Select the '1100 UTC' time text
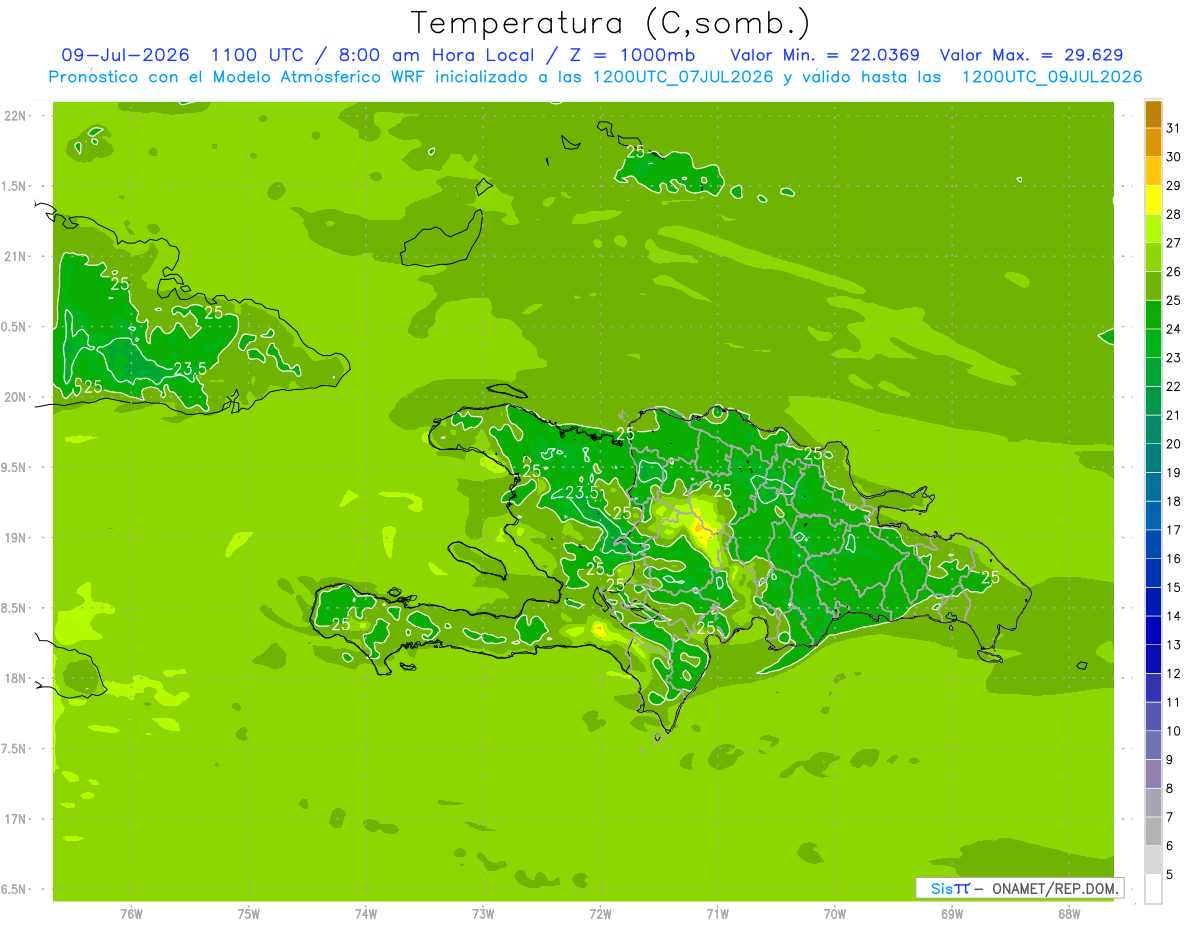 coord(259,55)
